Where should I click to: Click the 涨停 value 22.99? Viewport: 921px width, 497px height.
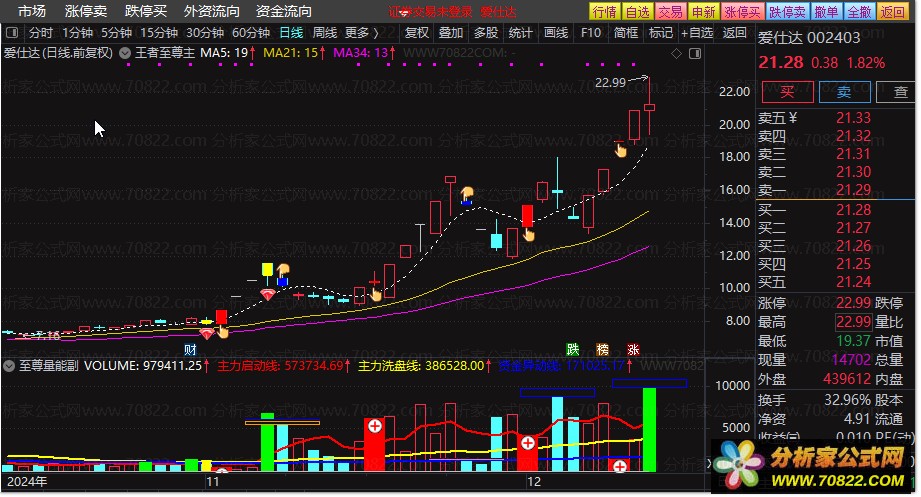pos(853,303)
